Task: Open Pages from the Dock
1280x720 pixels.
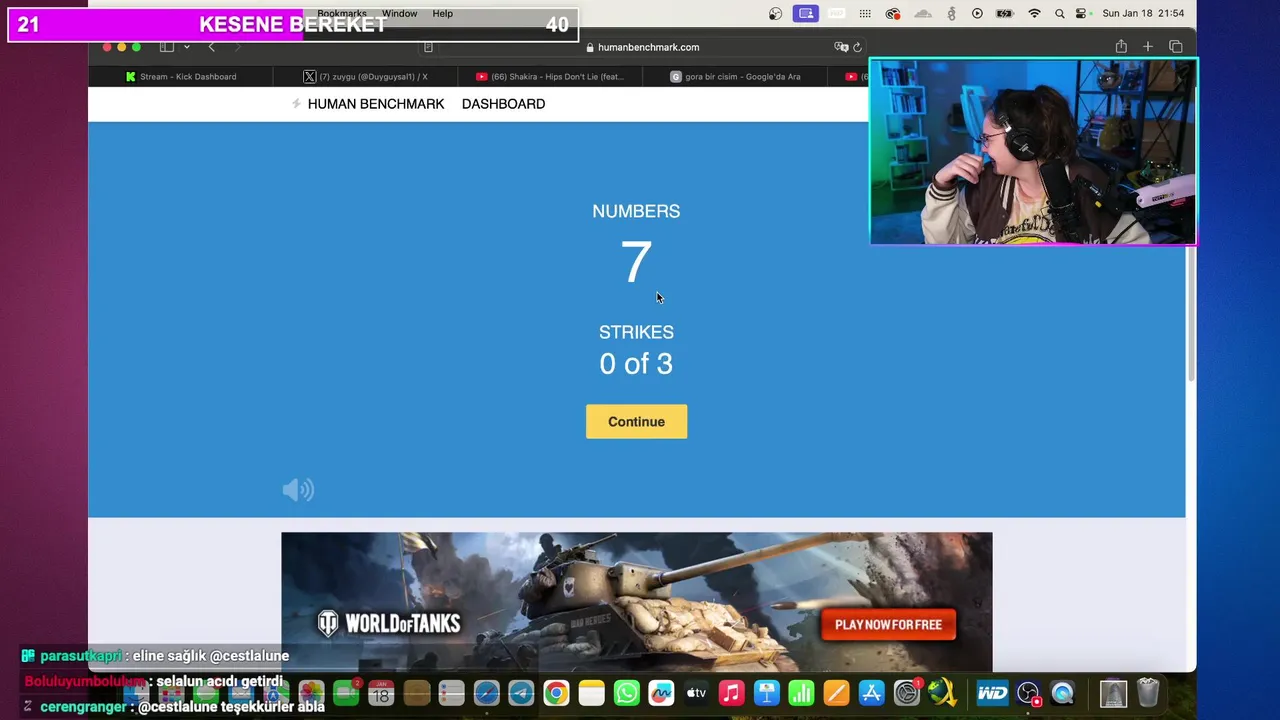Action: point(836,693)
